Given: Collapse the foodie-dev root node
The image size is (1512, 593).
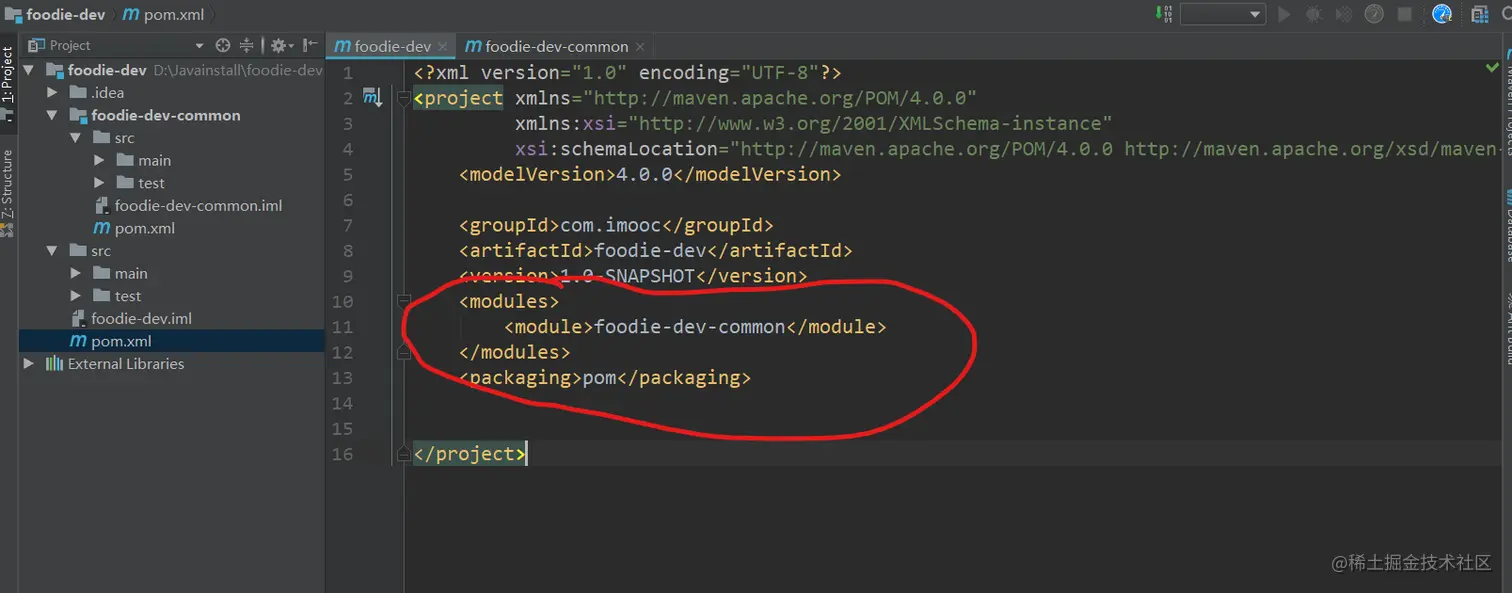Looking at the screenshot, I should pyautogui.click(x=28, y=70).
